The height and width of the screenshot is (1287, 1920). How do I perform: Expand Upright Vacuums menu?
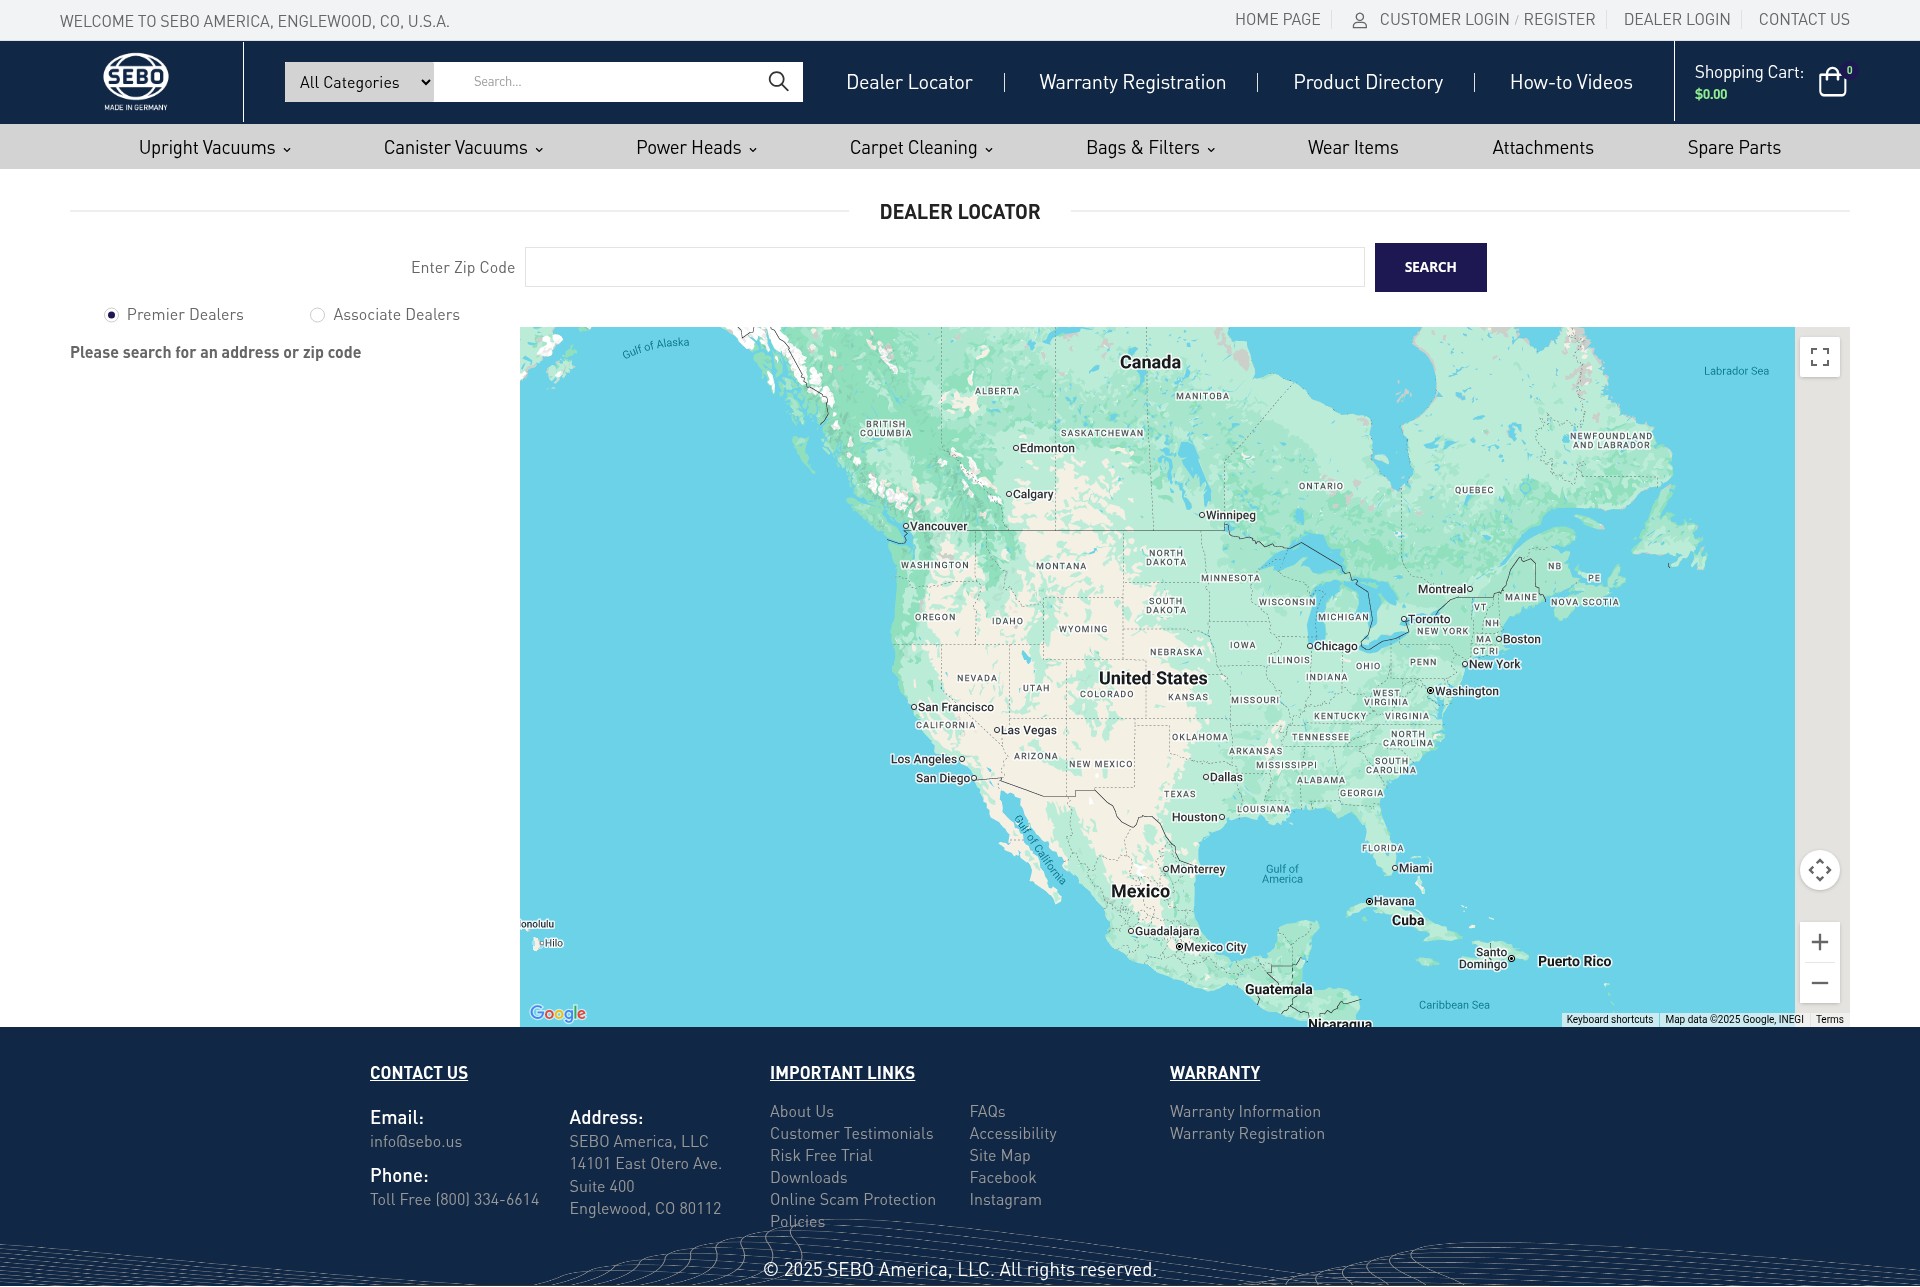pos(215,148)
